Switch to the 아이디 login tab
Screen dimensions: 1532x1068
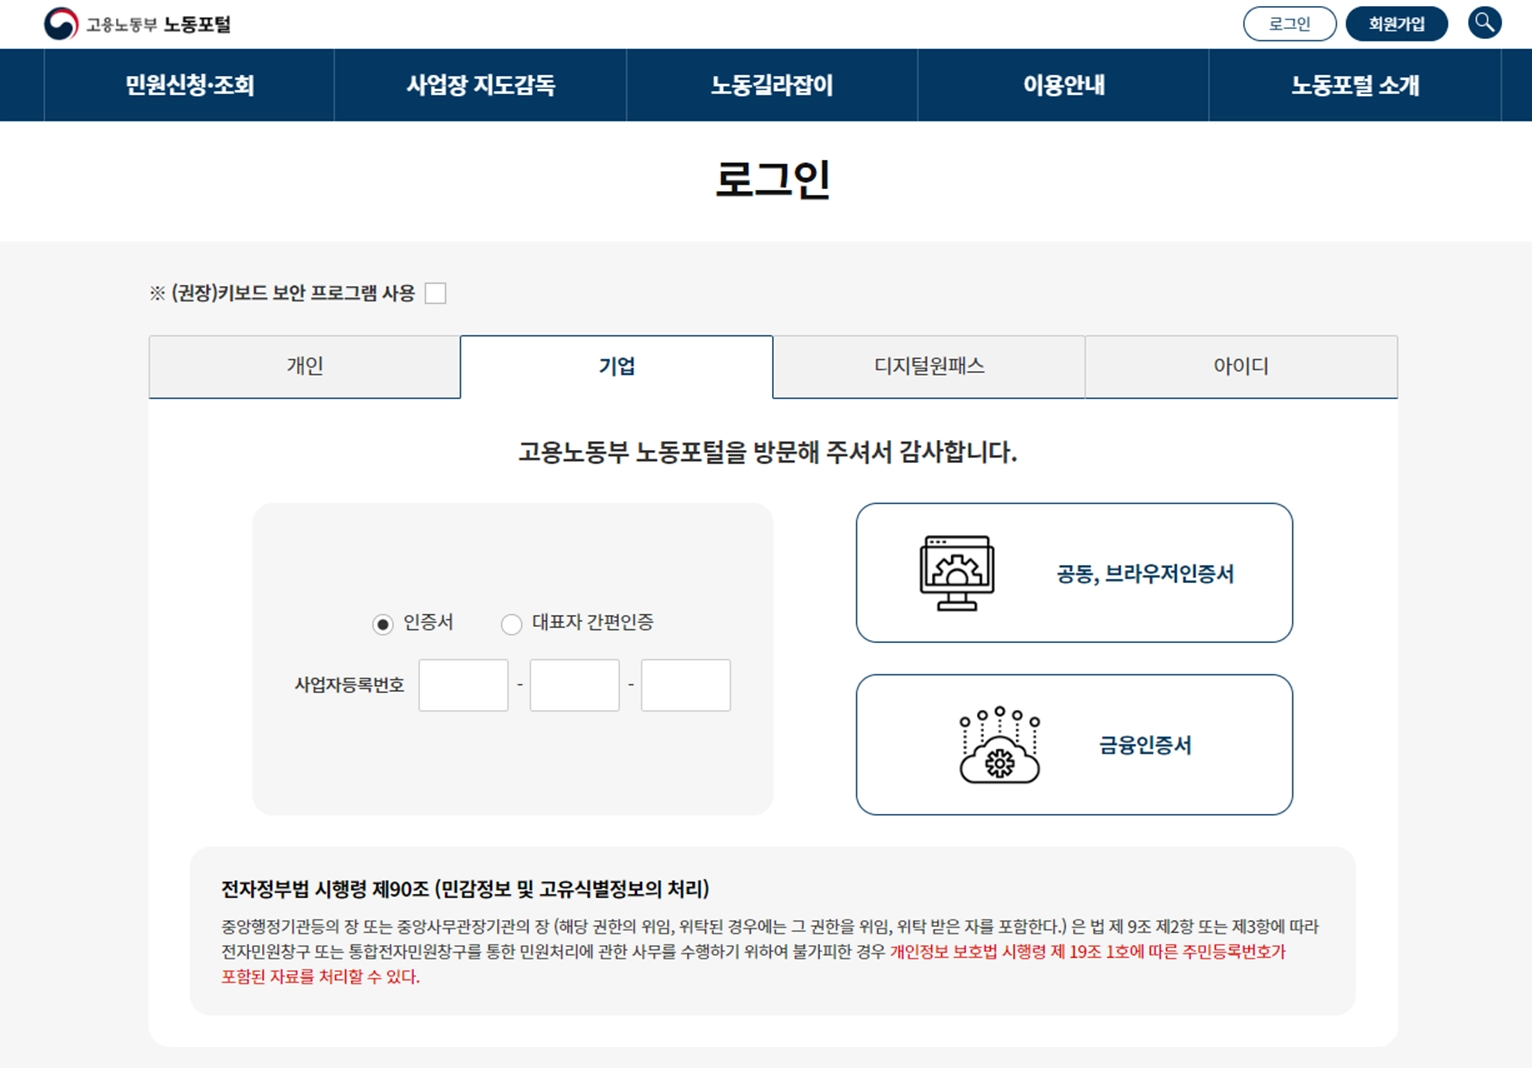pos(1241,366)
